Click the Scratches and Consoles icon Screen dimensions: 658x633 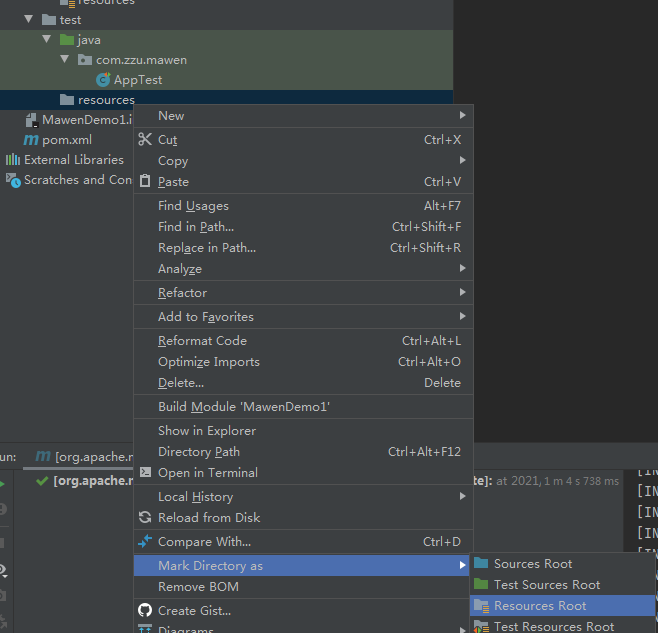[x=13, y=180]
